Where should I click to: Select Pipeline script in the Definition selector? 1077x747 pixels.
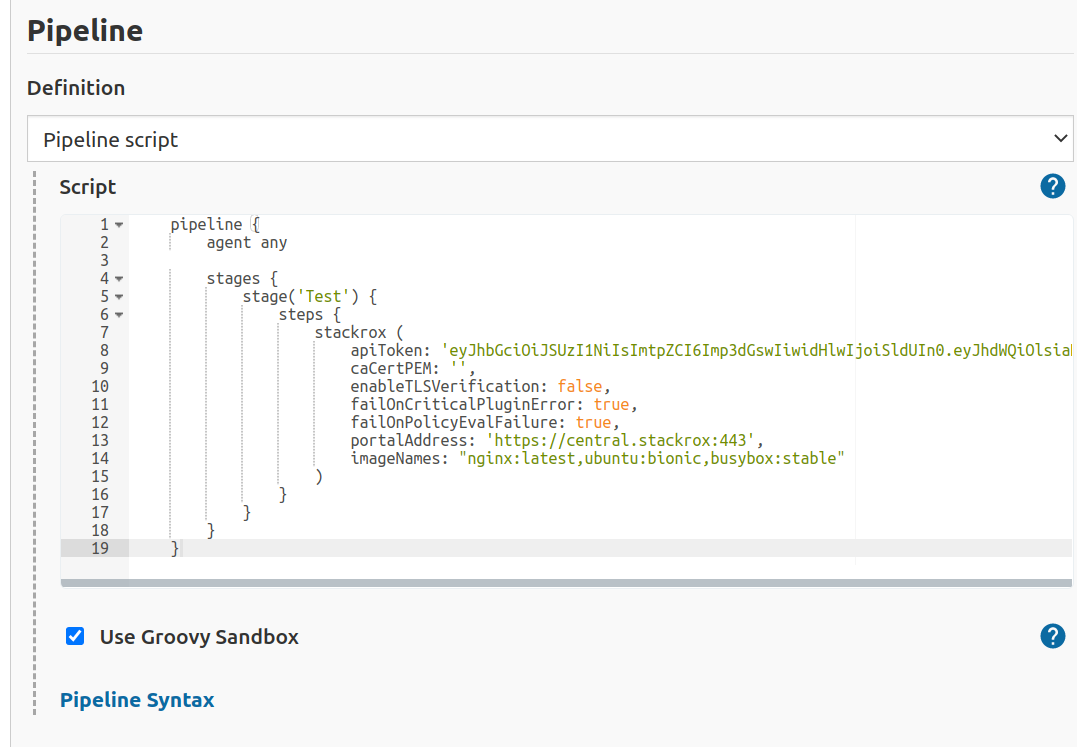point(550,139)
